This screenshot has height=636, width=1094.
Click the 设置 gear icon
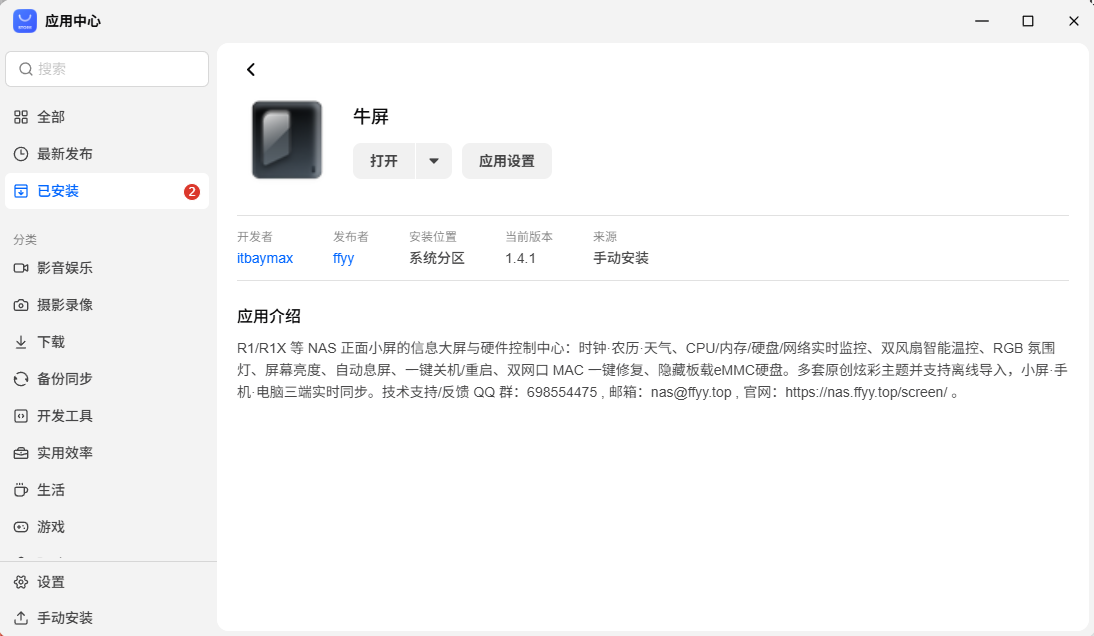pyautogui.click(x=21, y=582)
